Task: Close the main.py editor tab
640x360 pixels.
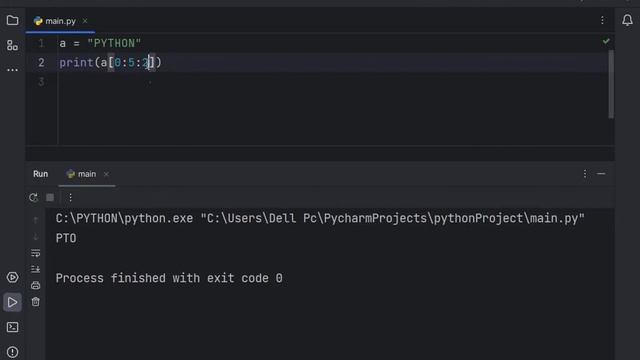Action: pos(85,20)
